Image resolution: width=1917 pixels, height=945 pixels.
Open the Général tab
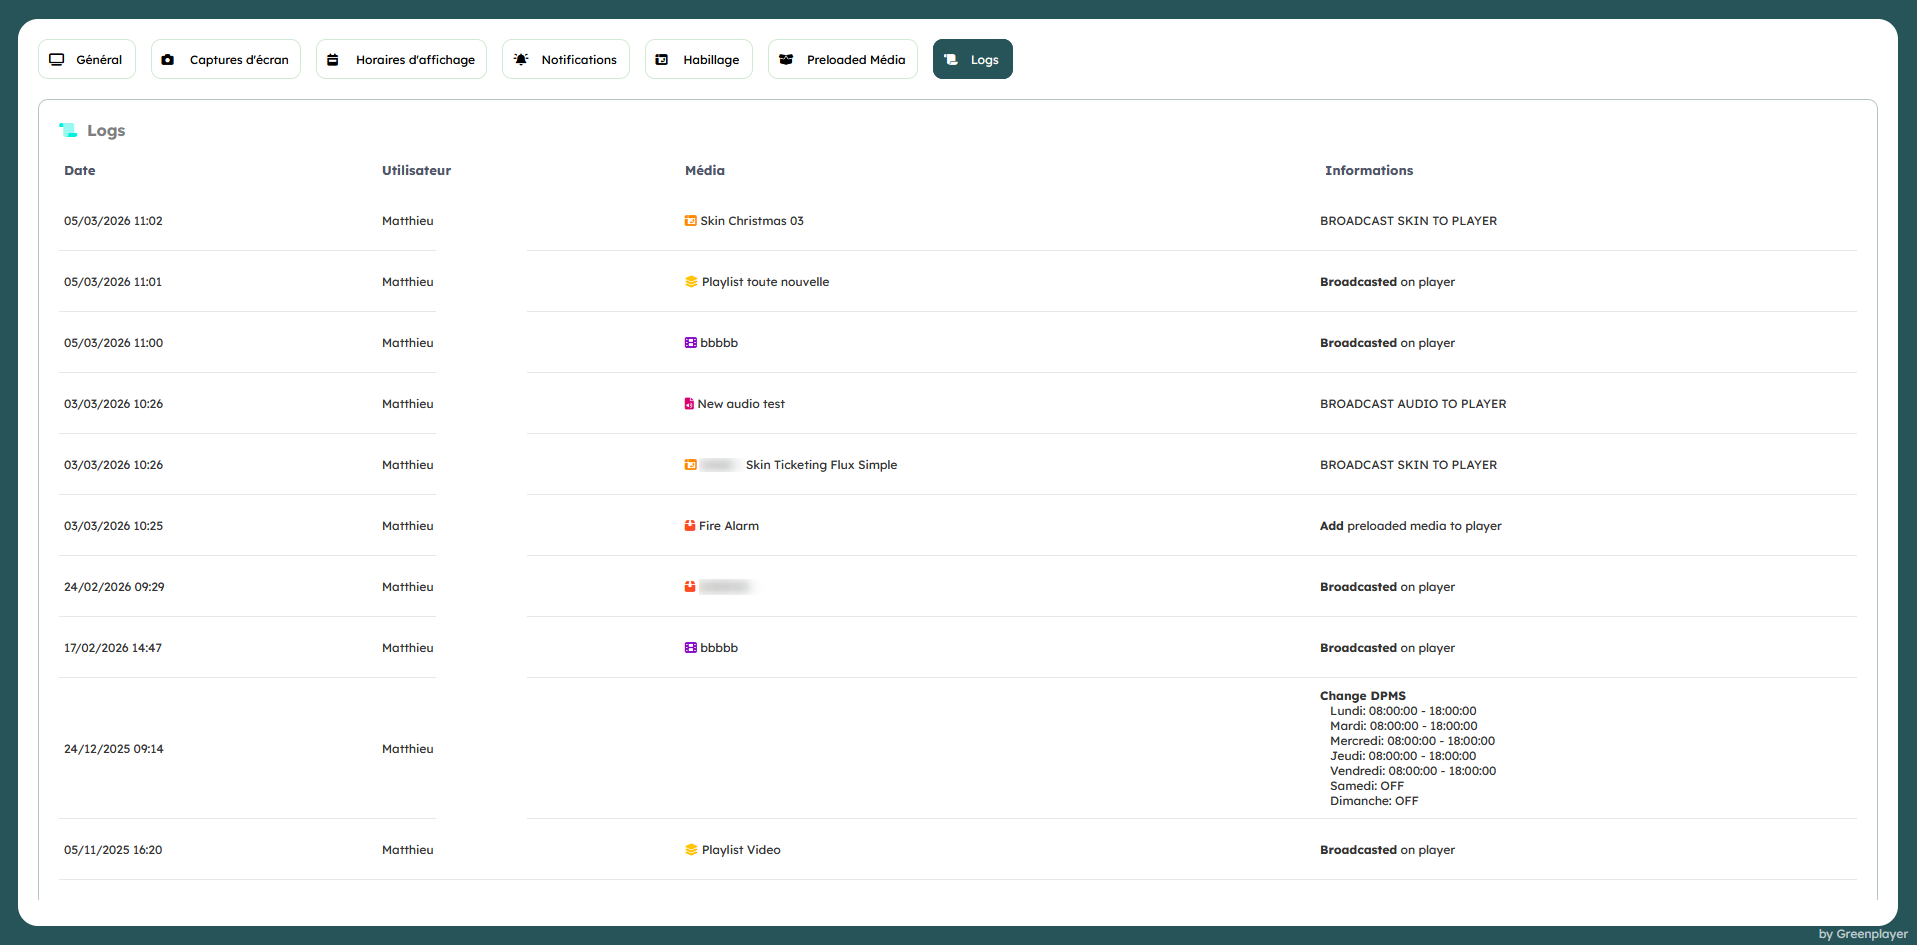click(87, 60)
